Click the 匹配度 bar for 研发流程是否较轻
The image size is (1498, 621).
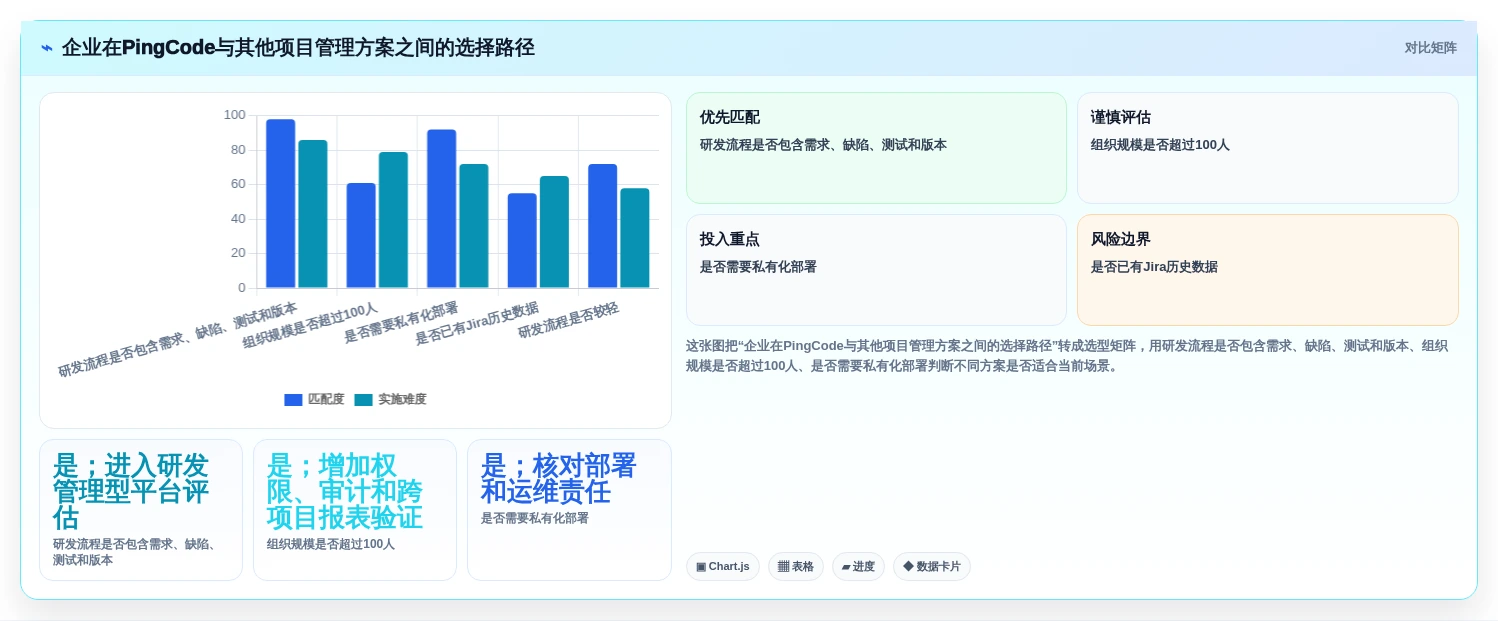tap(603, 226)
